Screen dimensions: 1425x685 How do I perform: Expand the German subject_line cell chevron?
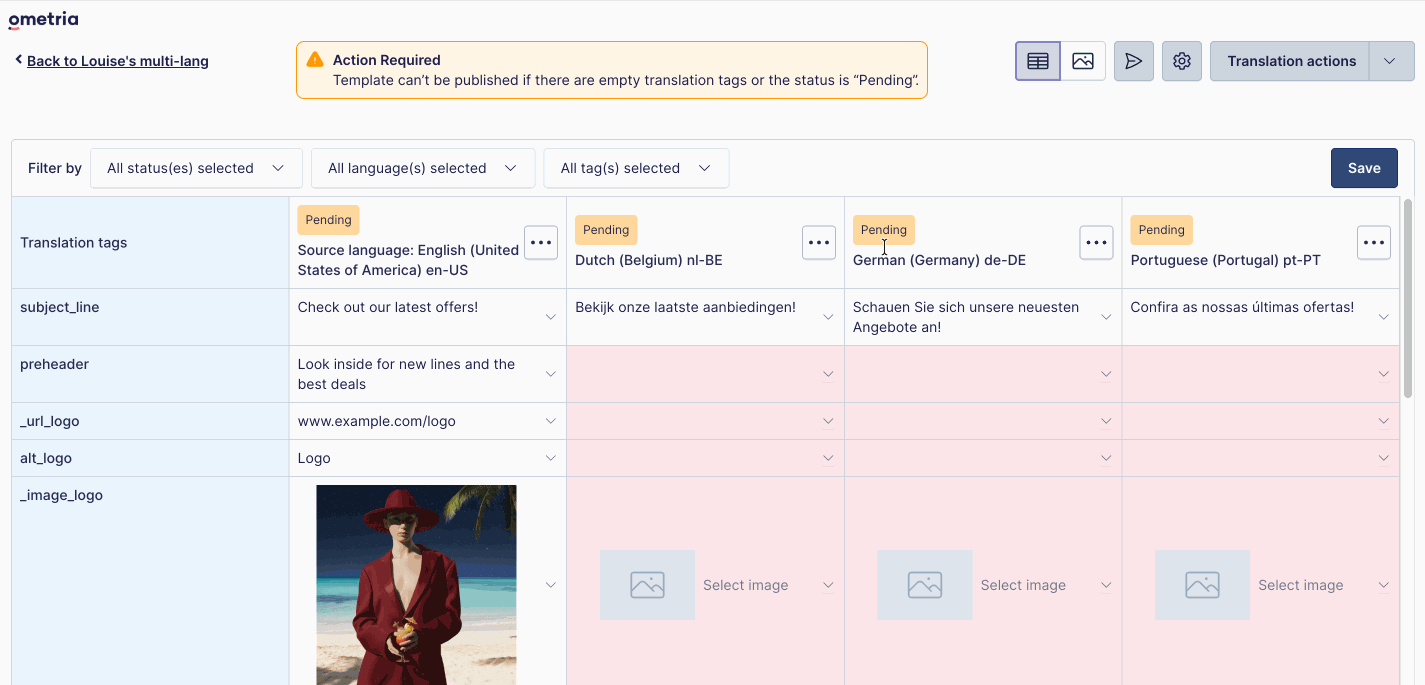[1106, 317]
